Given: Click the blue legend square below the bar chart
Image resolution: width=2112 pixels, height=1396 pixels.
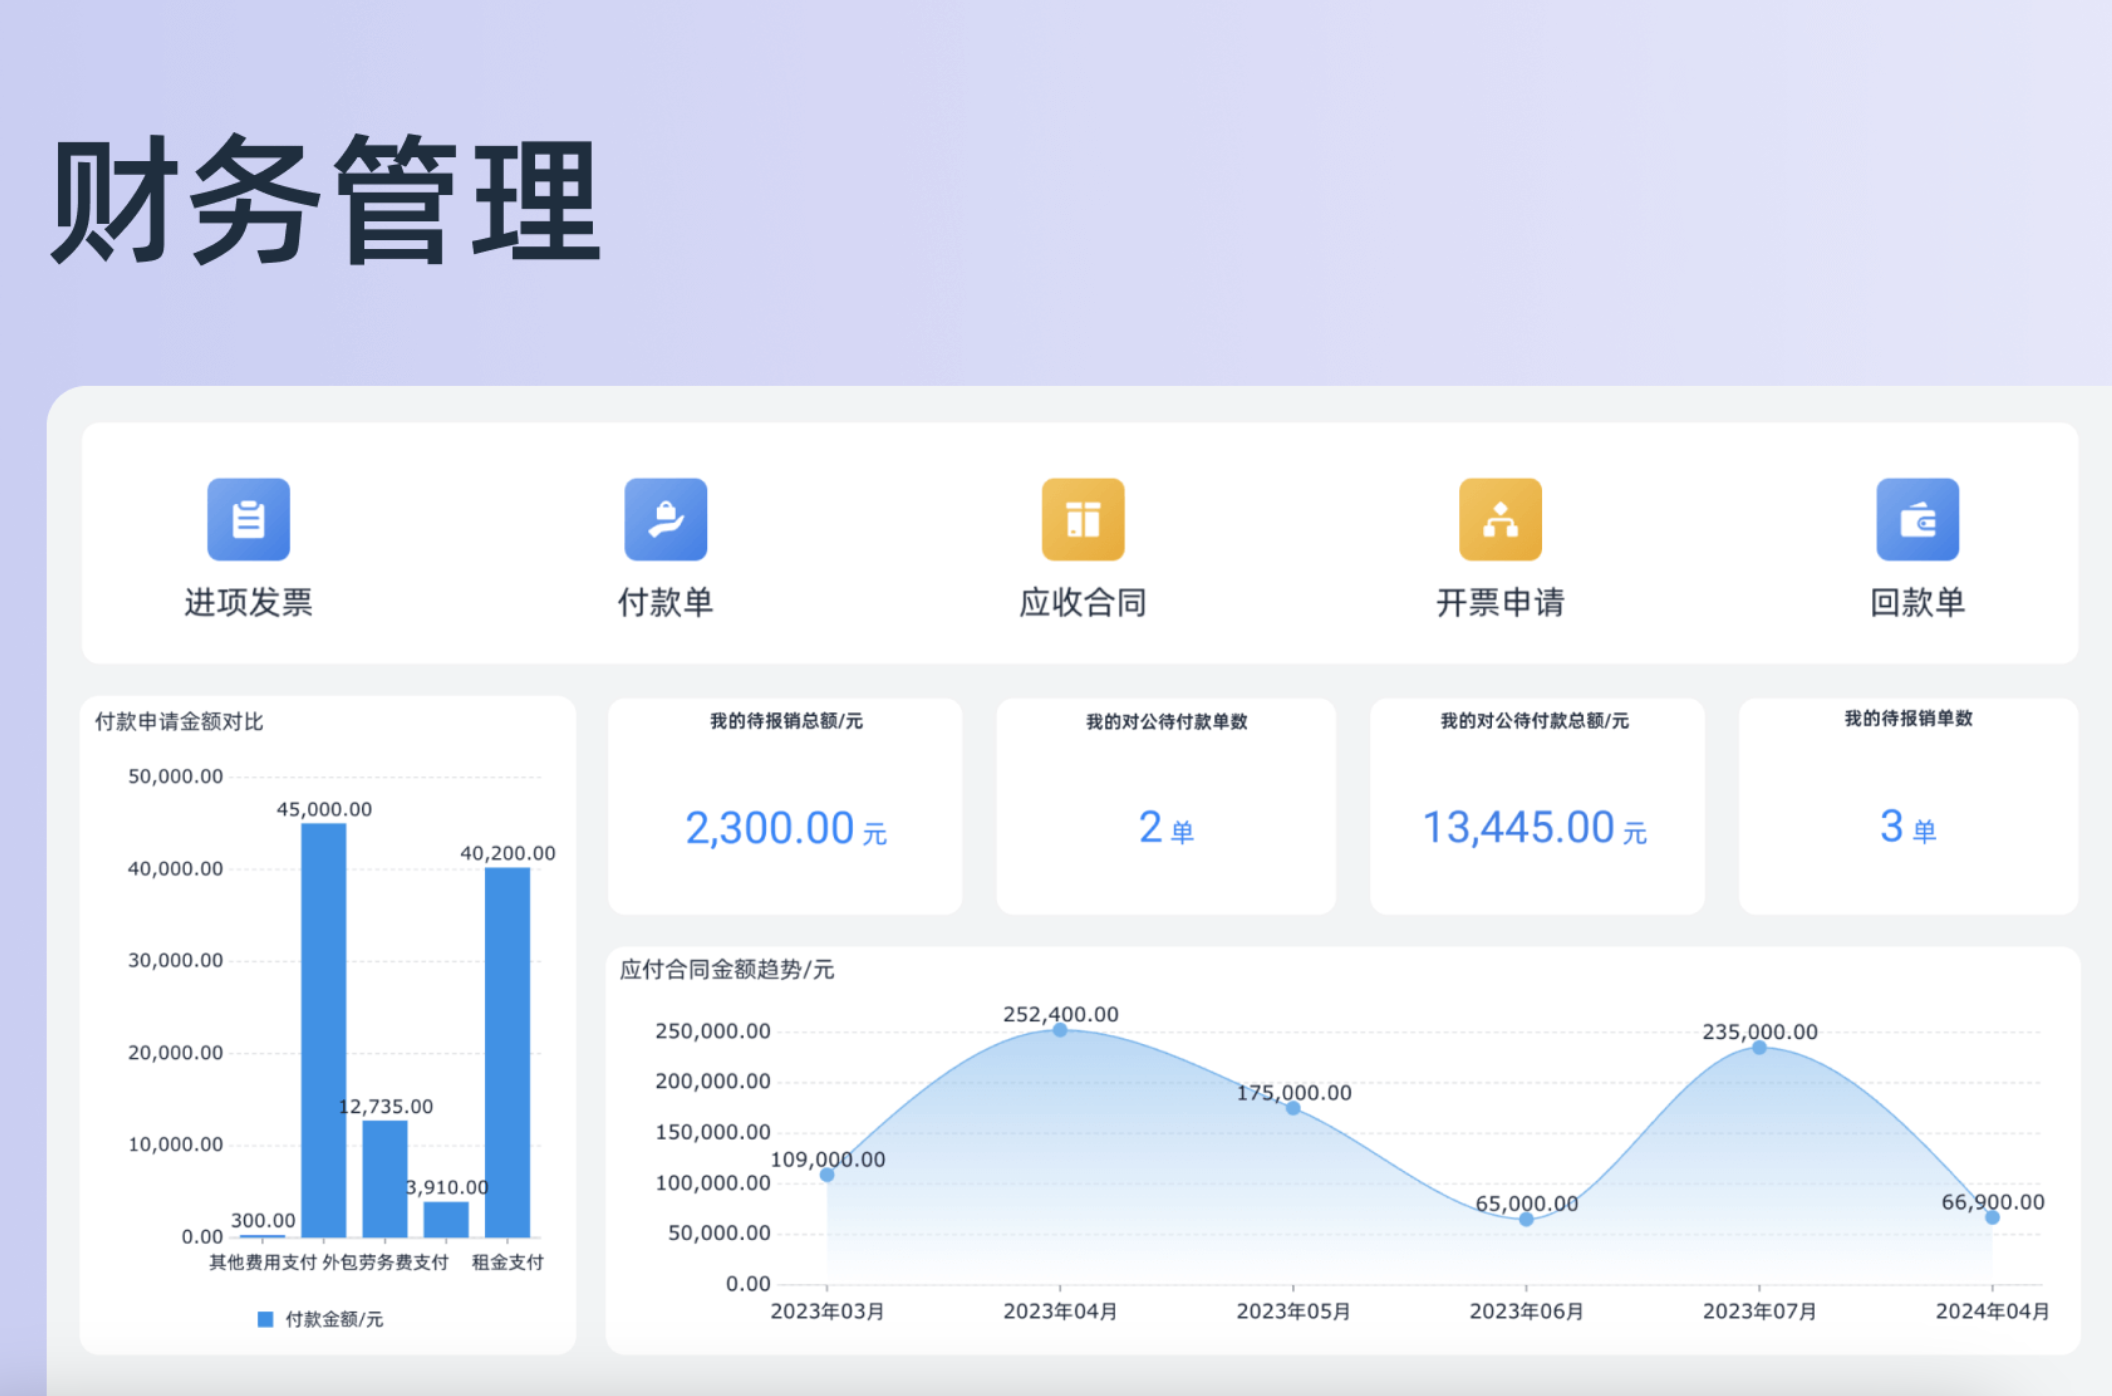Looking at the screenshot, I should tap(264, 1318).
